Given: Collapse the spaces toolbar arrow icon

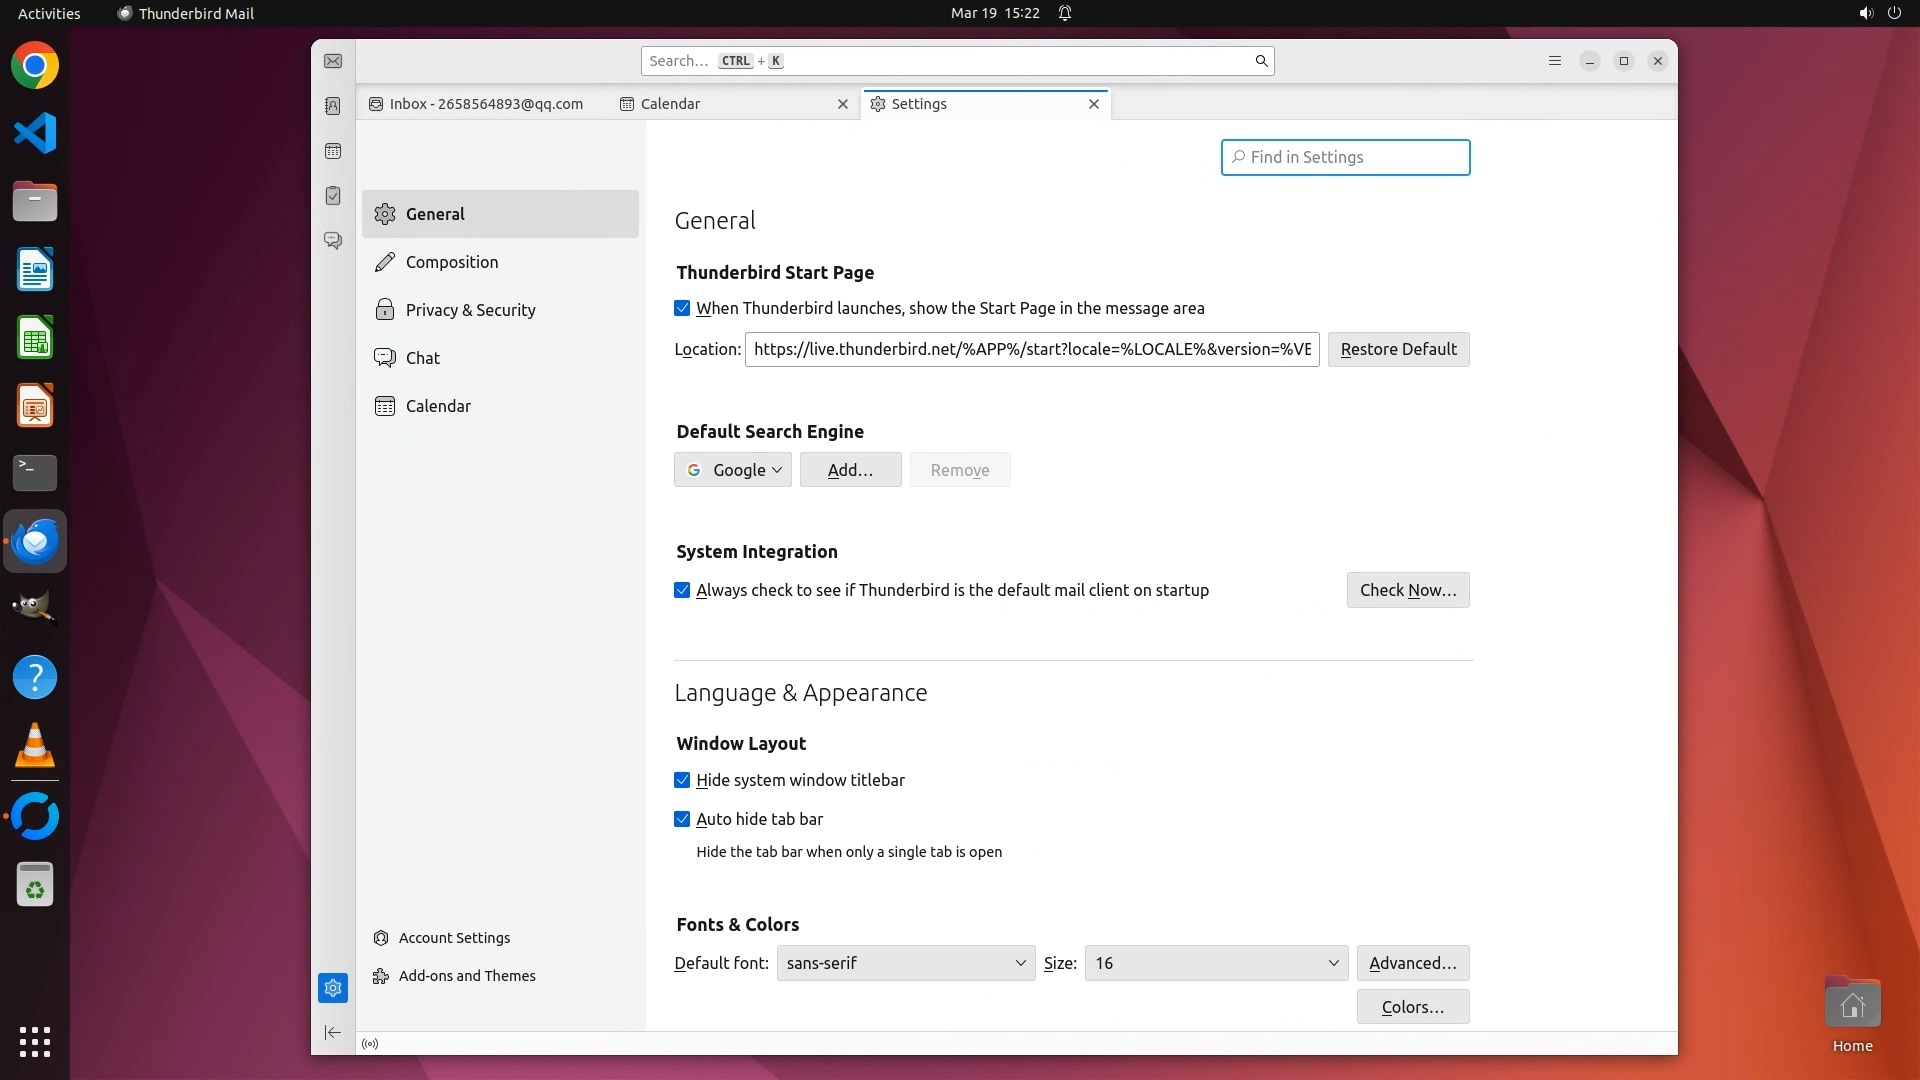Looking at the screenshot, I should click(333, 1032).
